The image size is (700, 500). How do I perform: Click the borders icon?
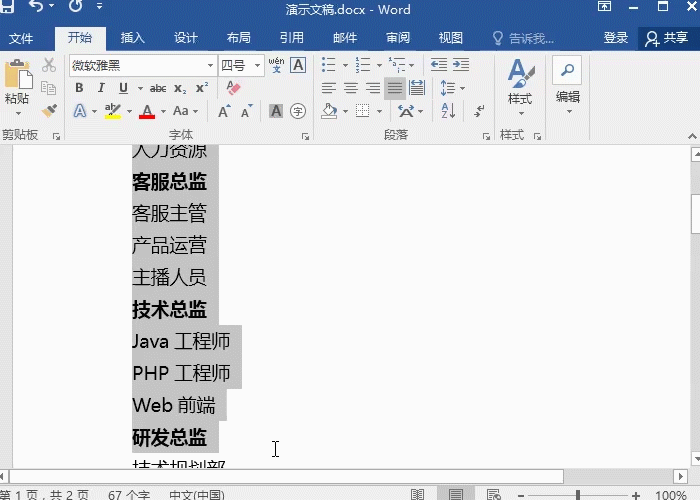[362, 111]
